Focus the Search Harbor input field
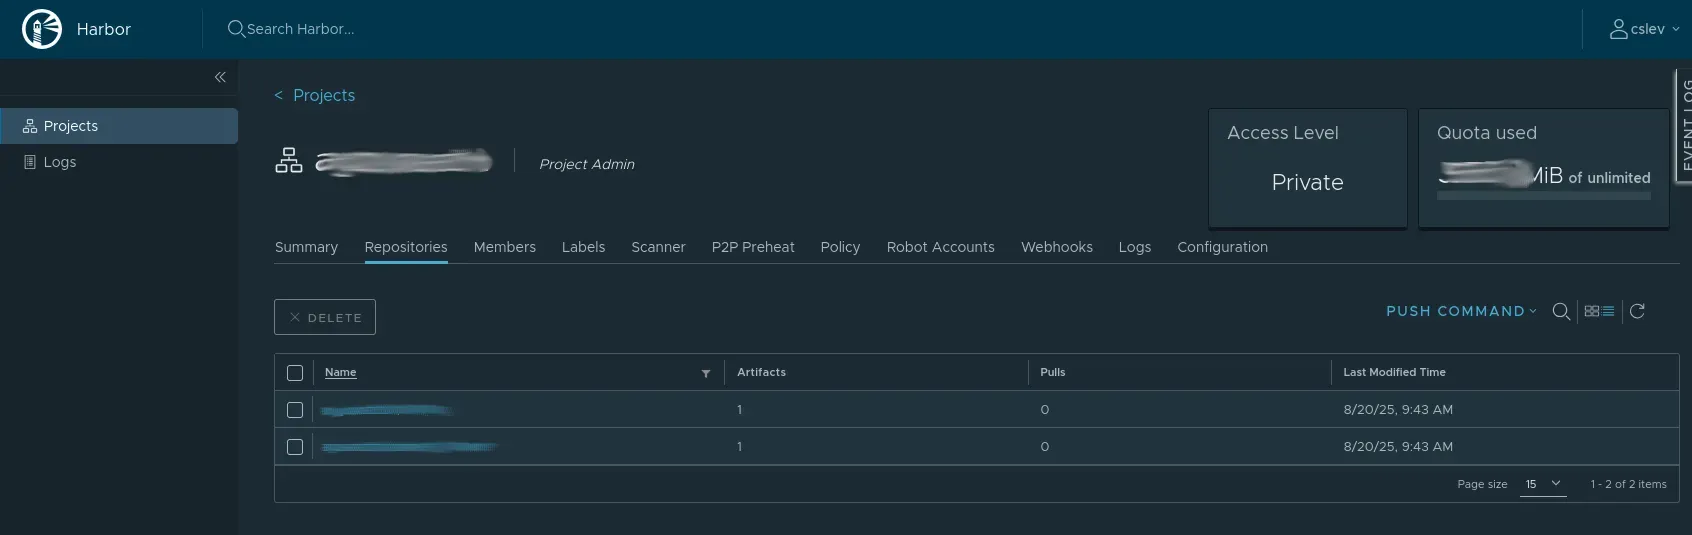1692x535 pixels. pyautogui.click(x=301, y=29)
